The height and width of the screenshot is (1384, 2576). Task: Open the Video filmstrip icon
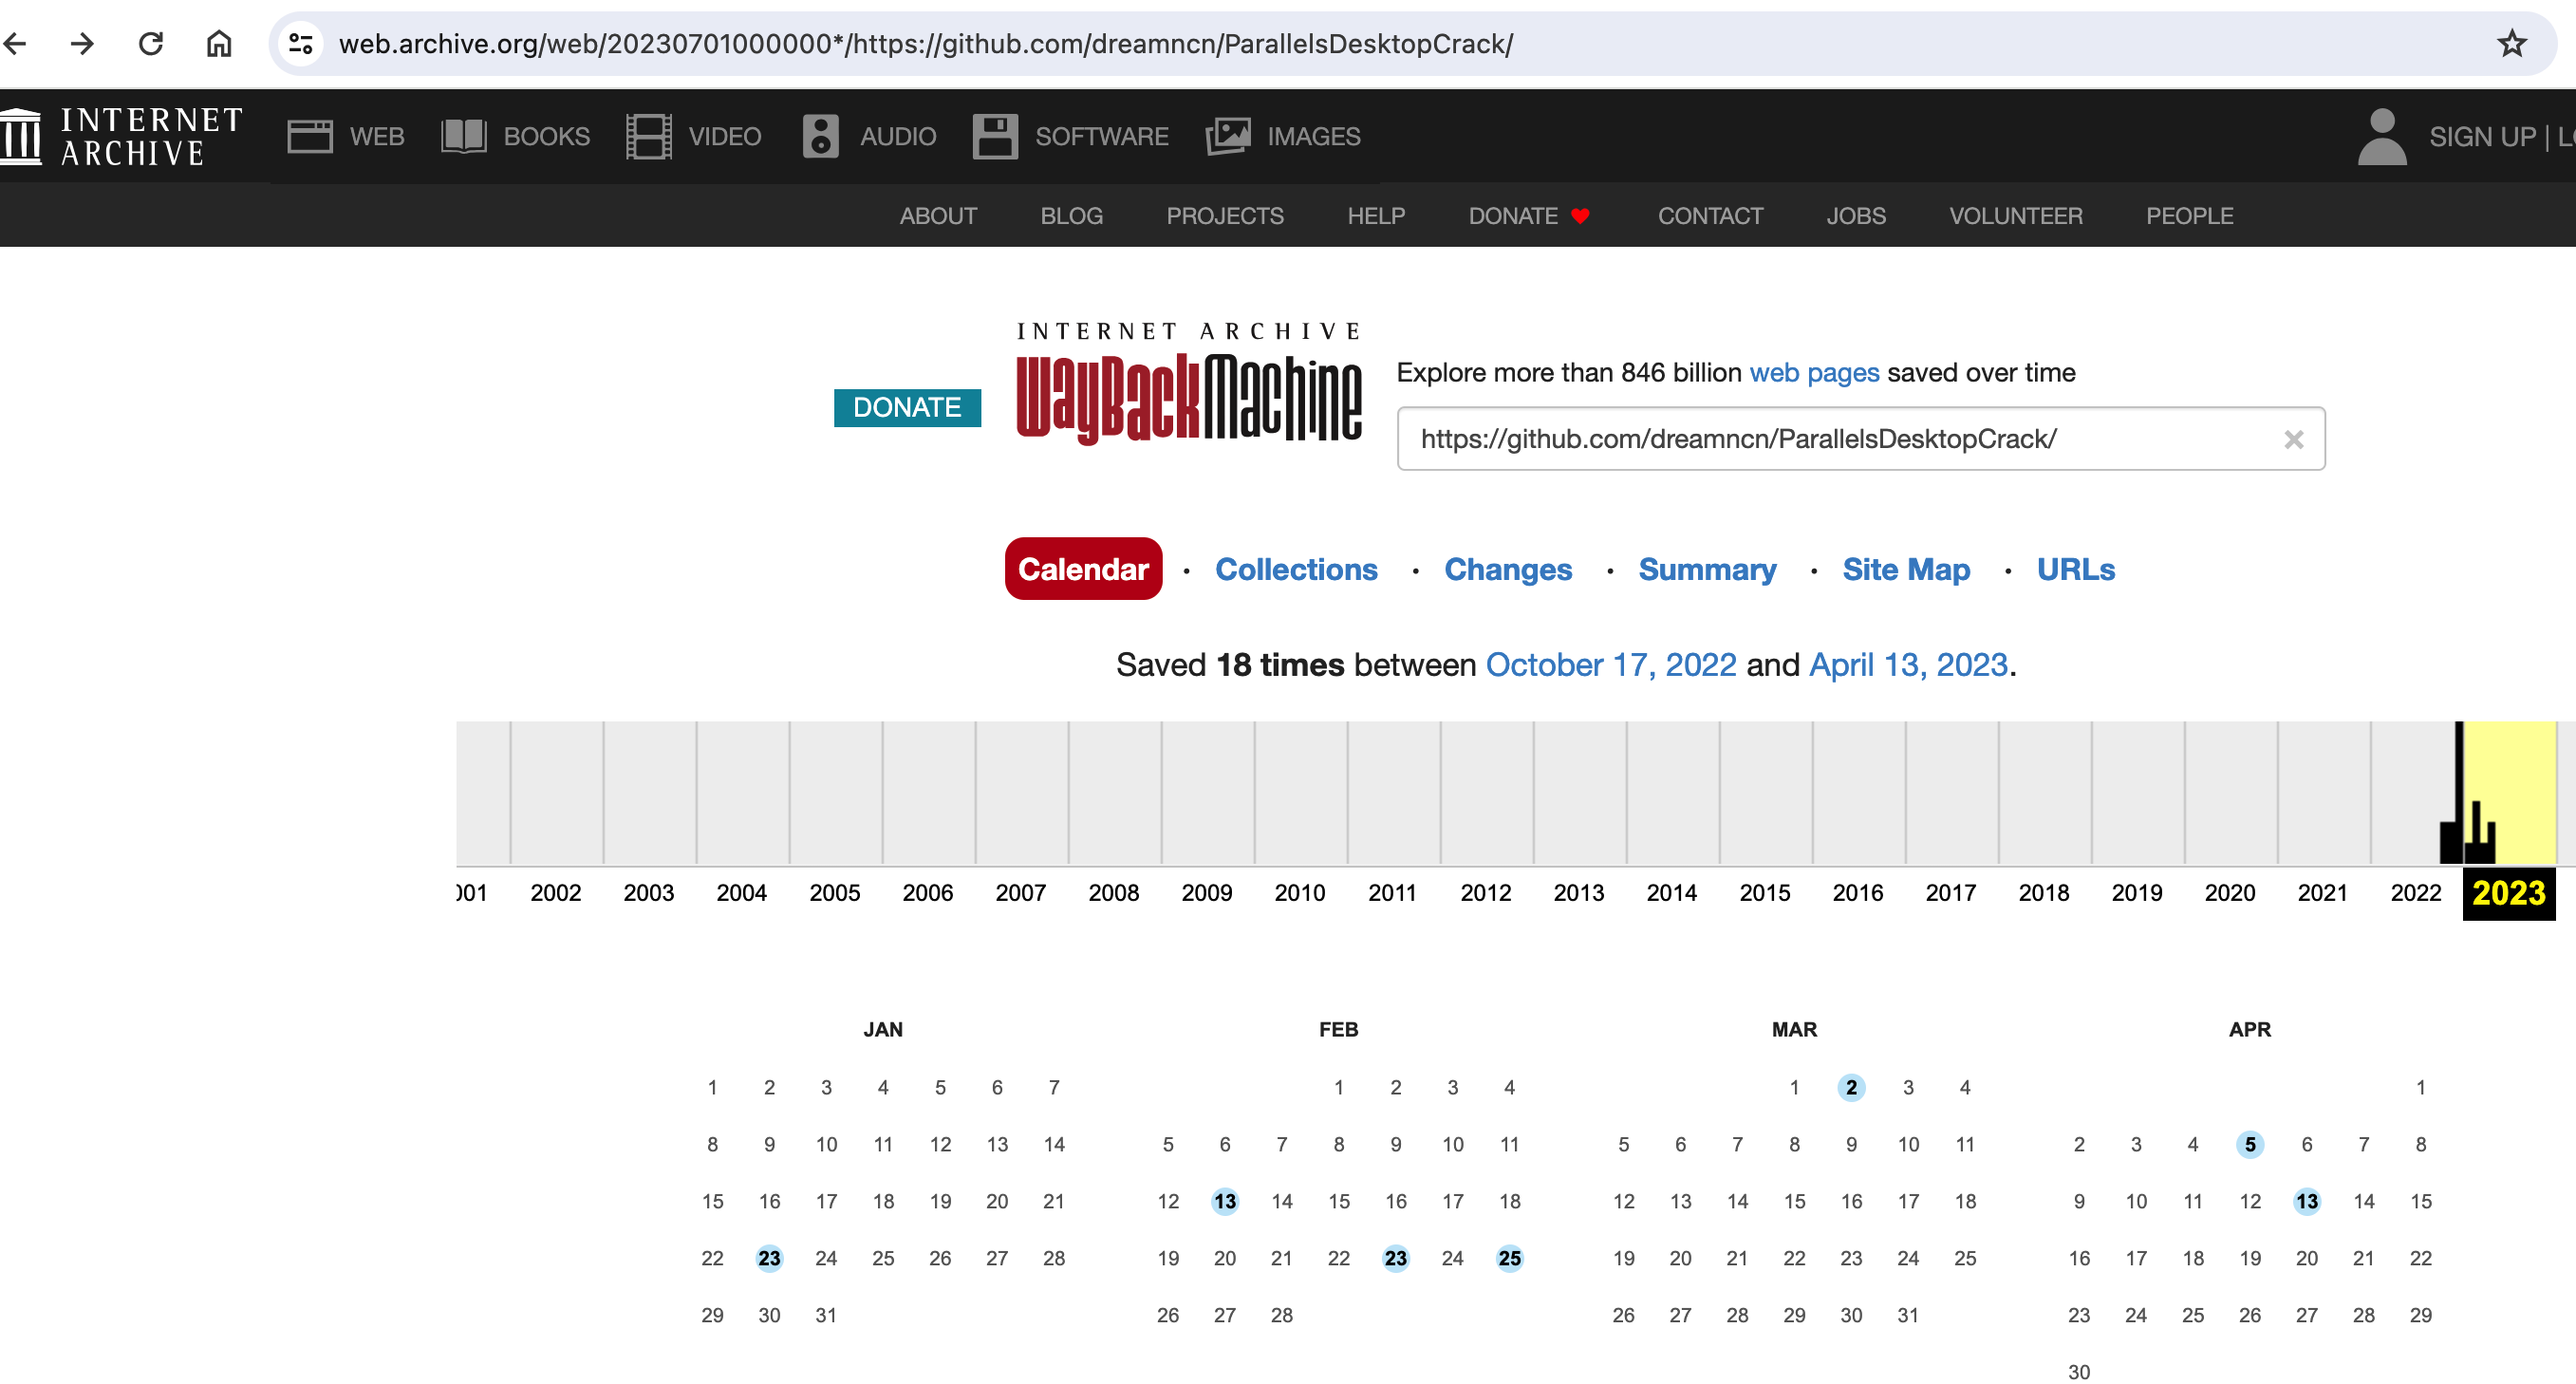[648, 136]
